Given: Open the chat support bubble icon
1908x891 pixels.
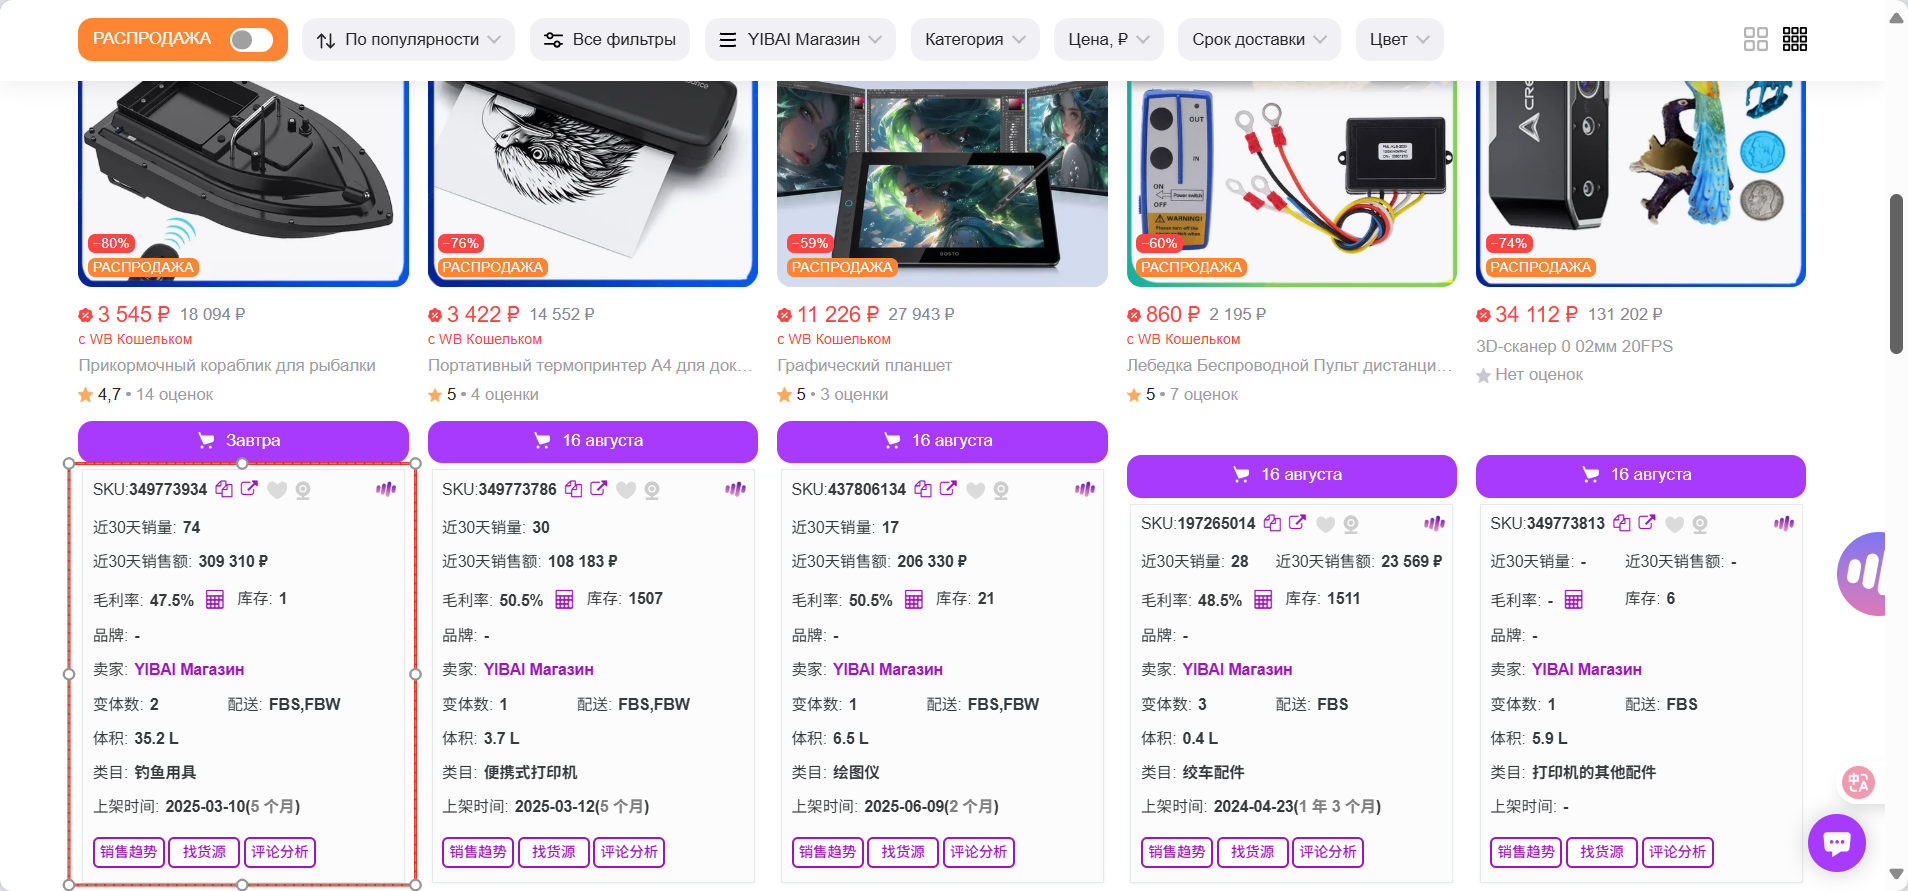Looking at the screenshot, I should 1837,843.
